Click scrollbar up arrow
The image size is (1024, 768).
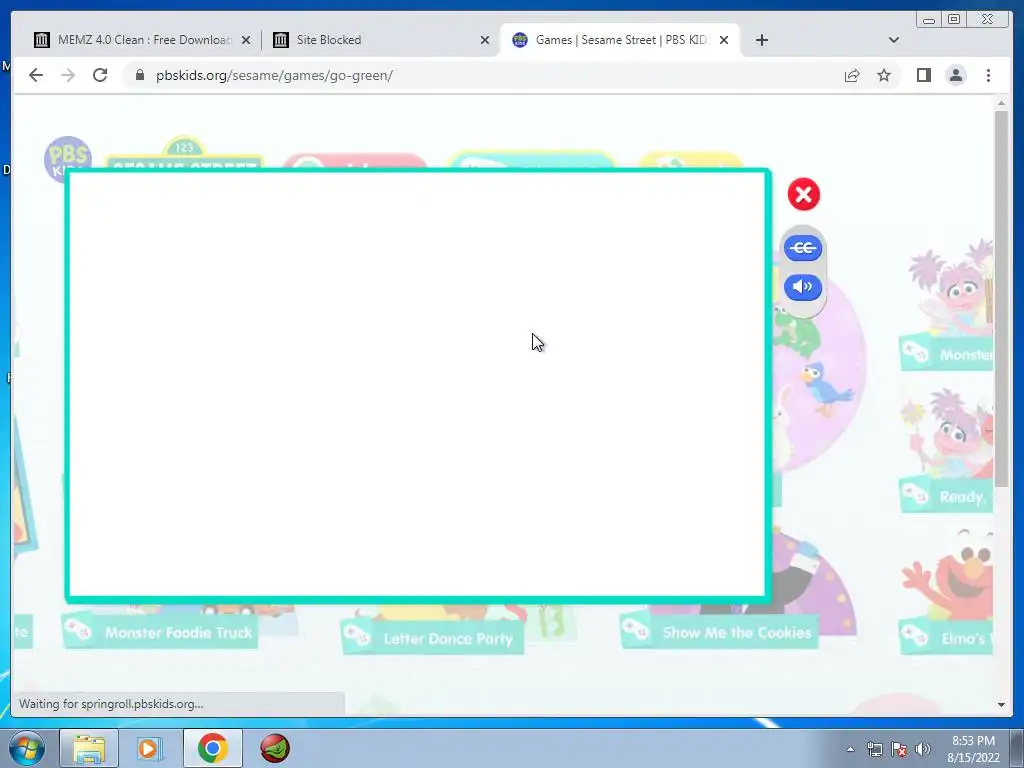tap(1001, 103)
